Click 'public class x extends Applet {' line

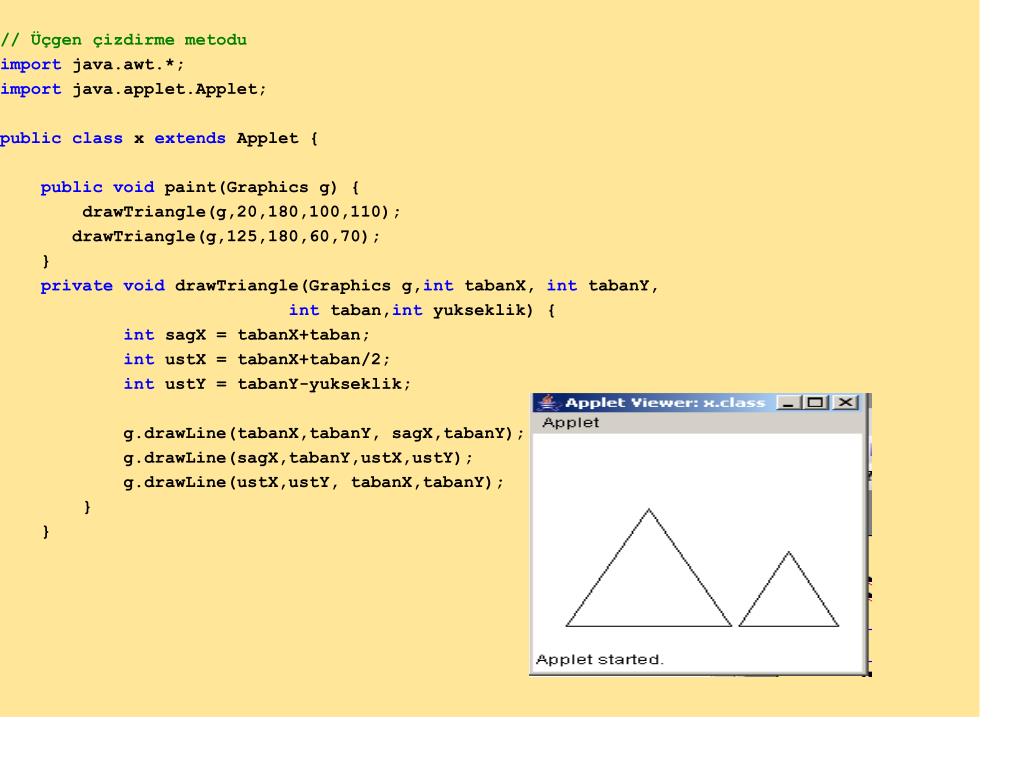click(159, 138)
